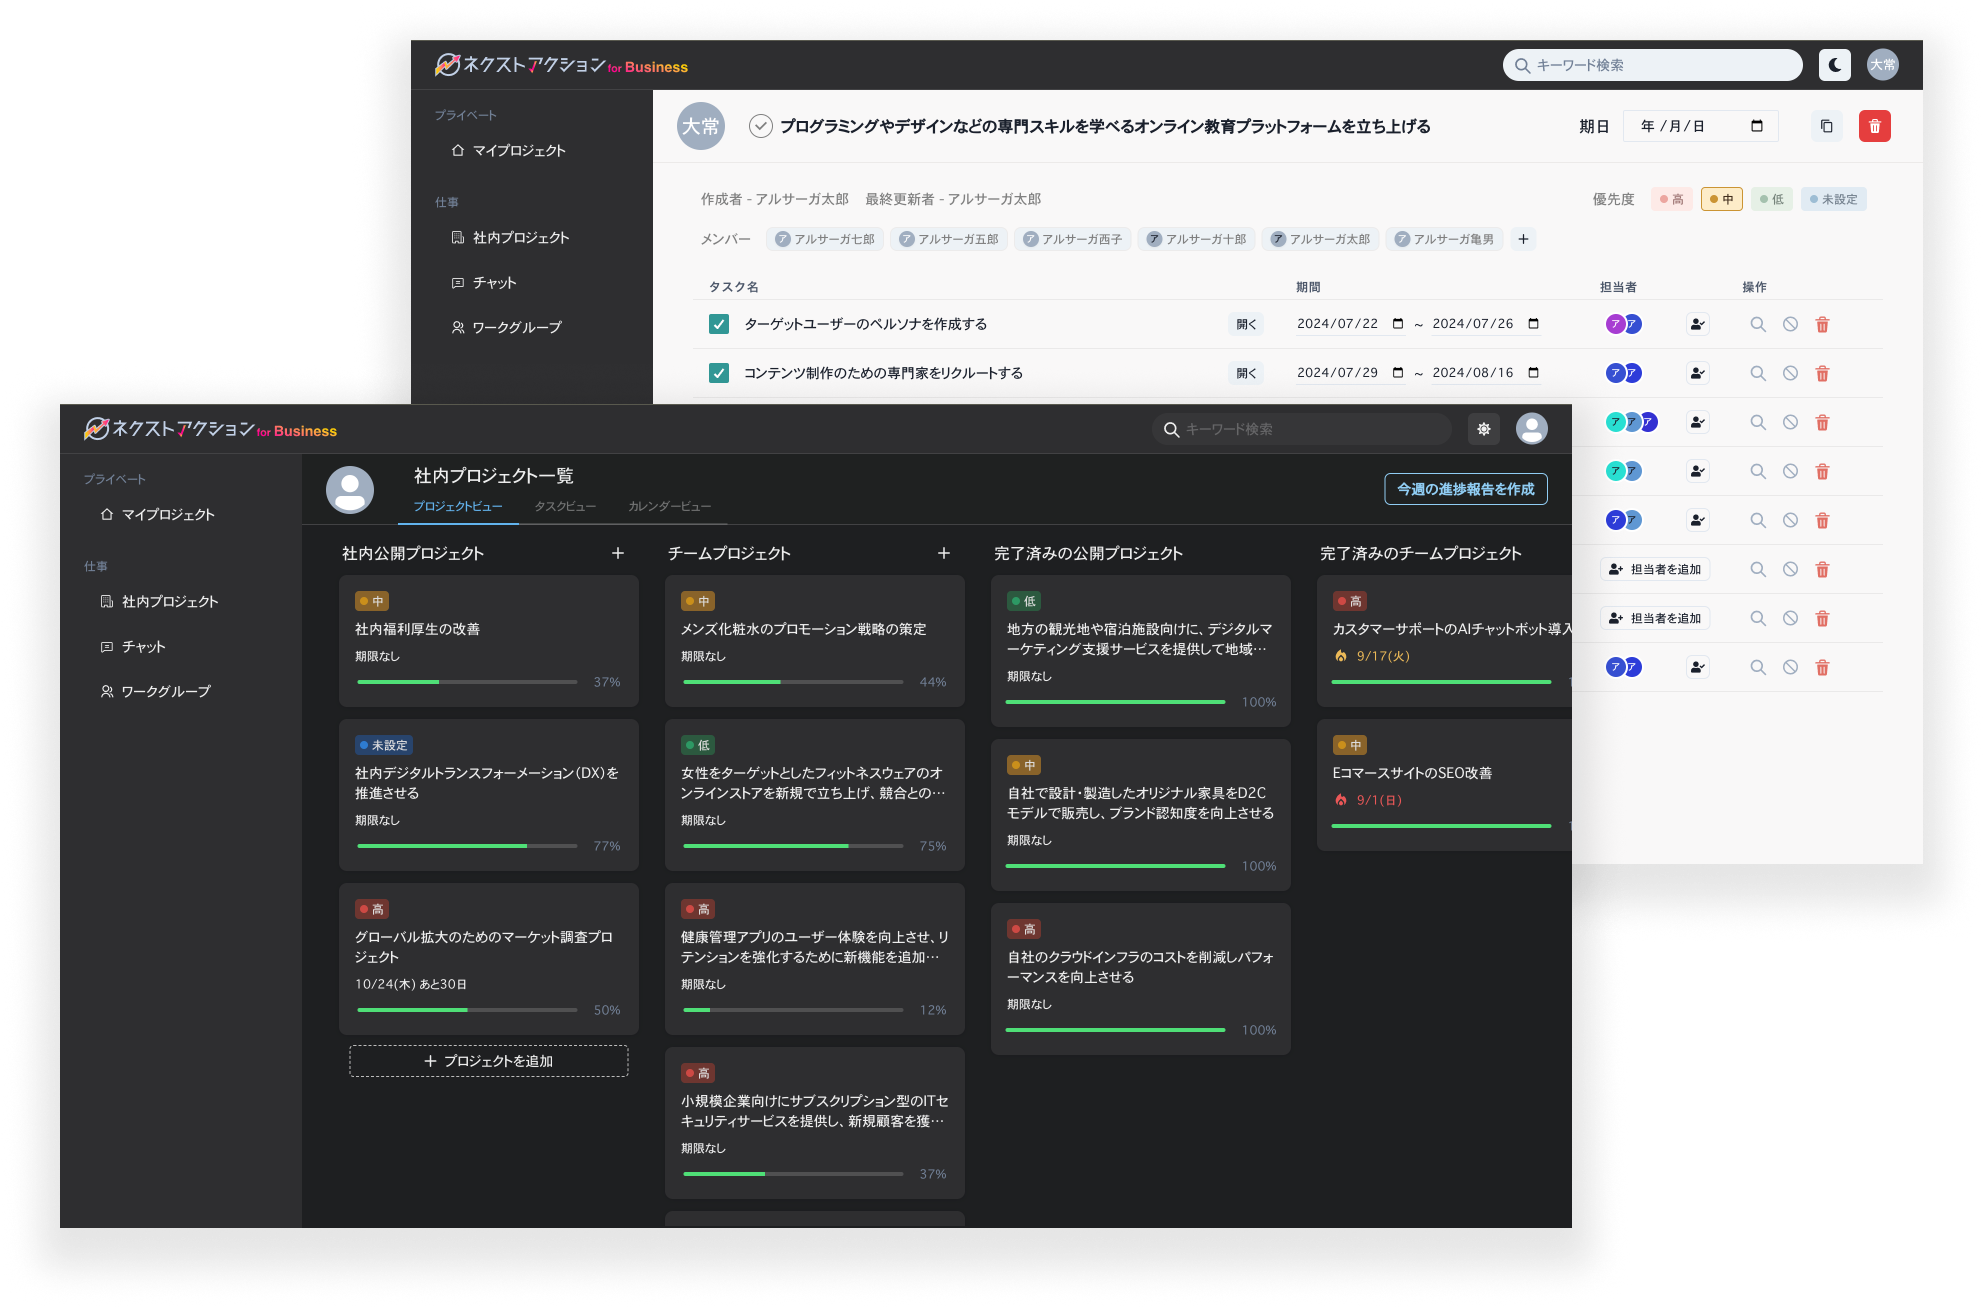Open the EコマースサイトのSEO改善 project card
The image size is (1983, 1308).
click(x=1444, y=785)
